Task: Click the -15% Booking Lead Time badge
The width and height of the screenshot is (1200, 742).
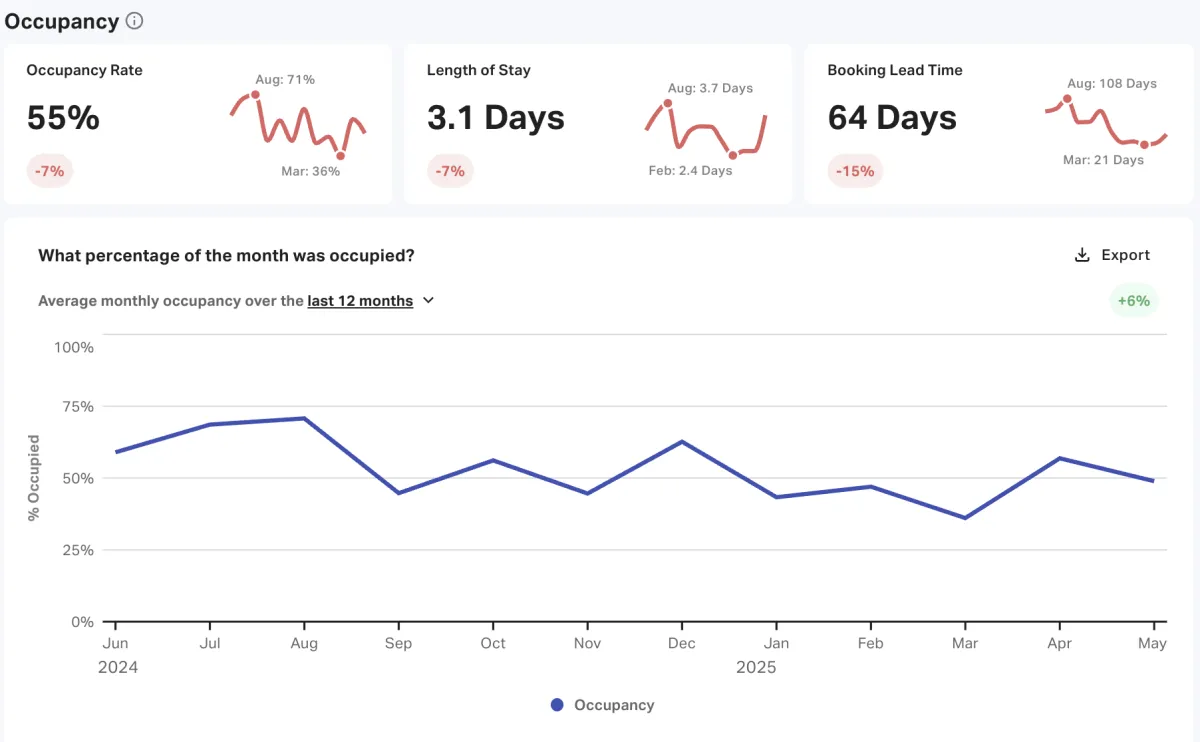Action: (x=854, y=171)
